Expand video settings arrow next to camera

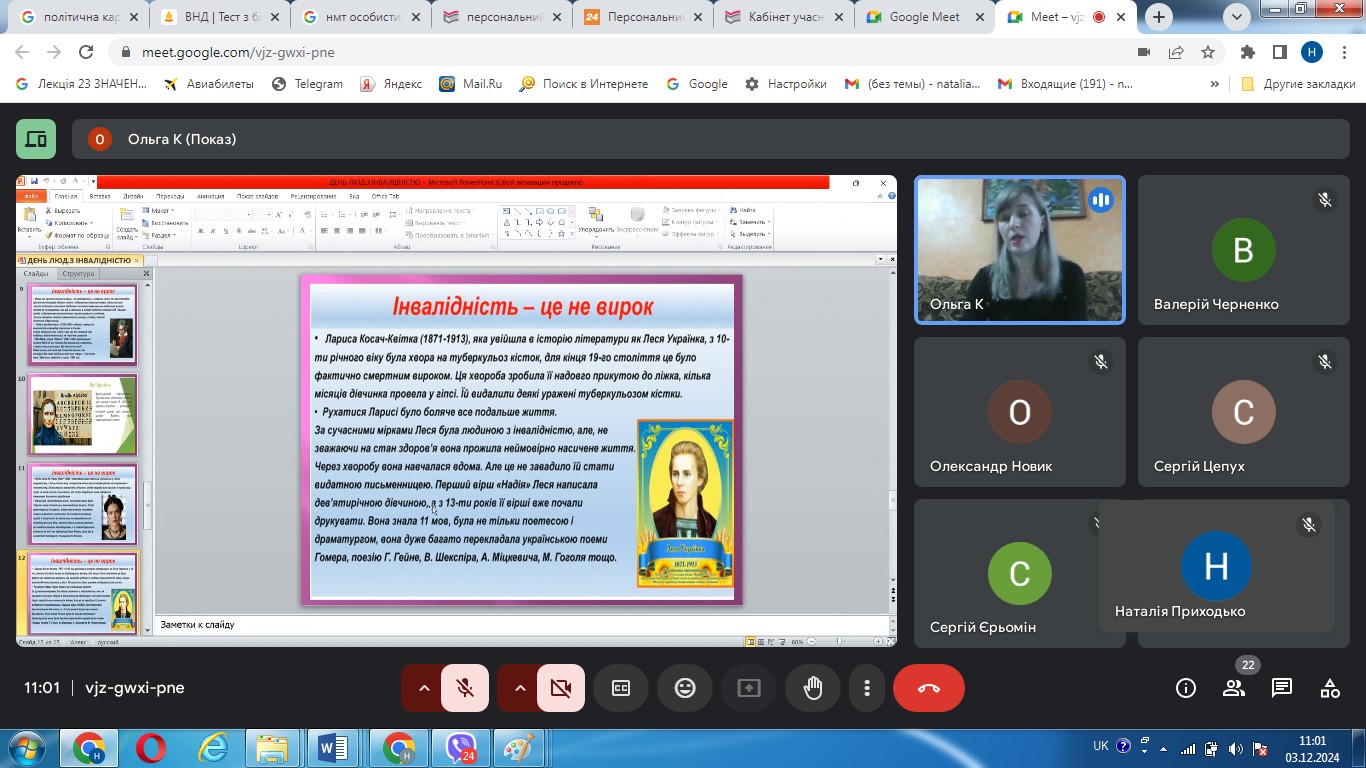(519, 688)
